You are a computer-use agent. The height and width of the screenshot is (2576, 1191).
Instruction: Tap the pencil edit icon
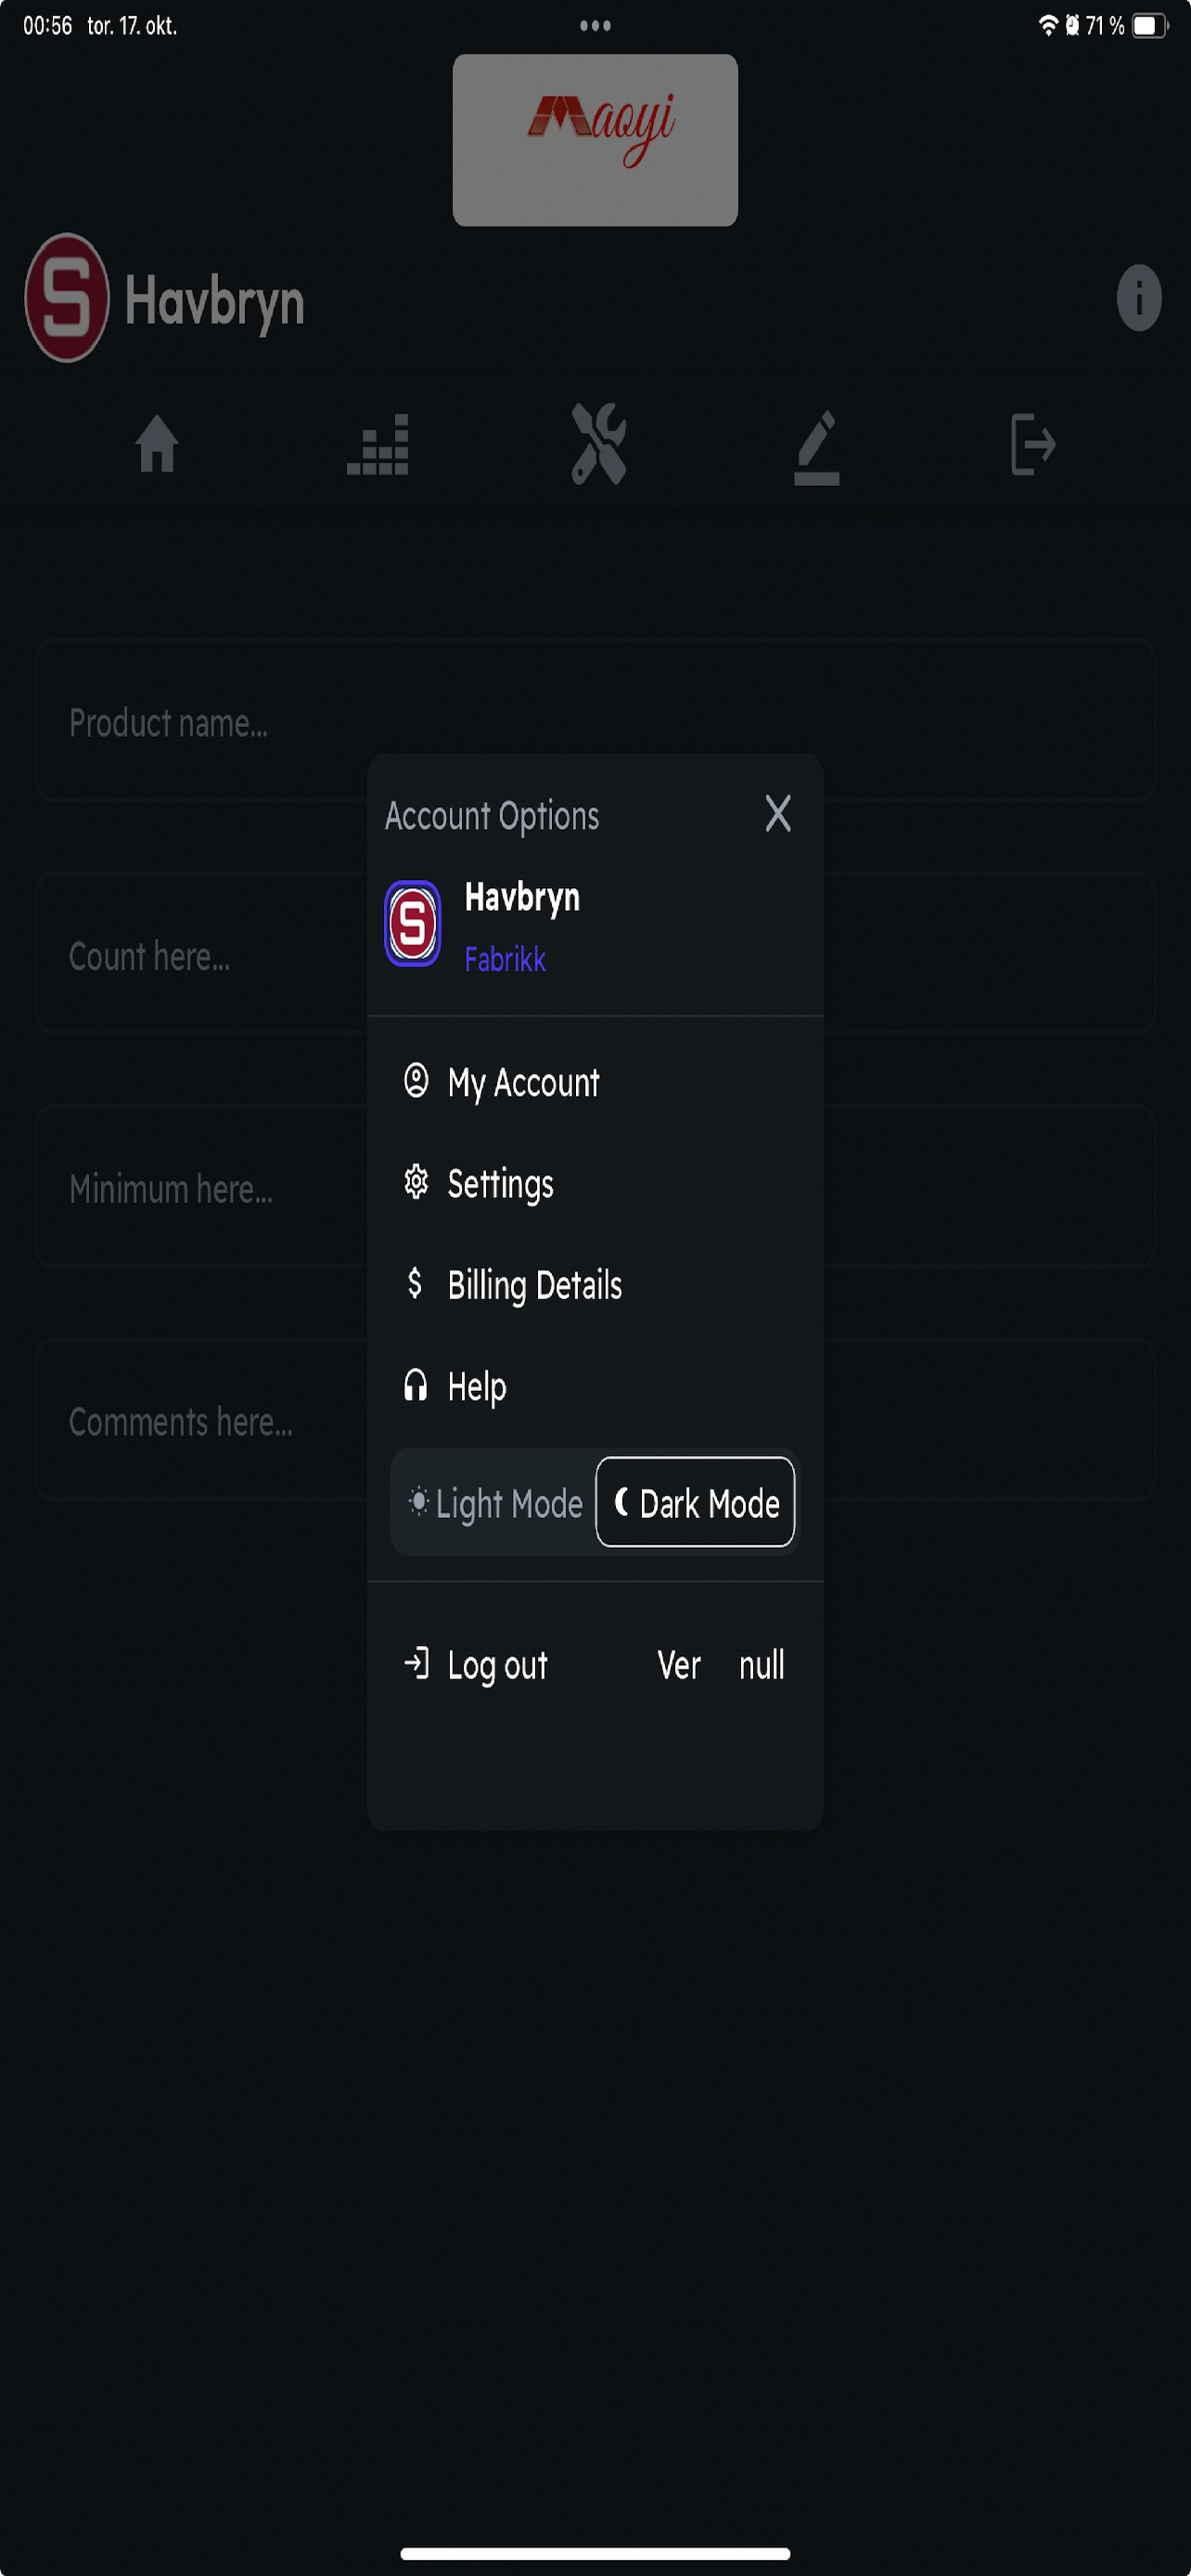(x=816, y=446)
